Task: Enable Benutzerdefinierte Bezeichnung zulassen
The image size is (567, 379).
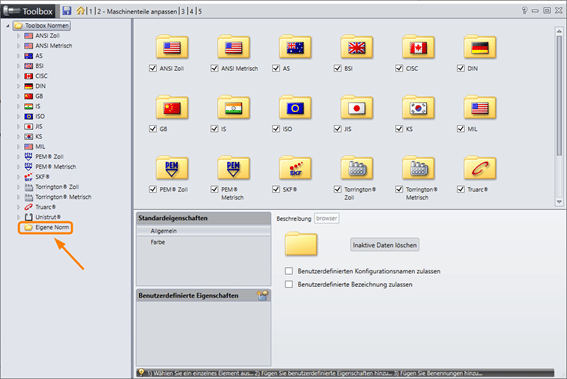Action: pos(289,284)
